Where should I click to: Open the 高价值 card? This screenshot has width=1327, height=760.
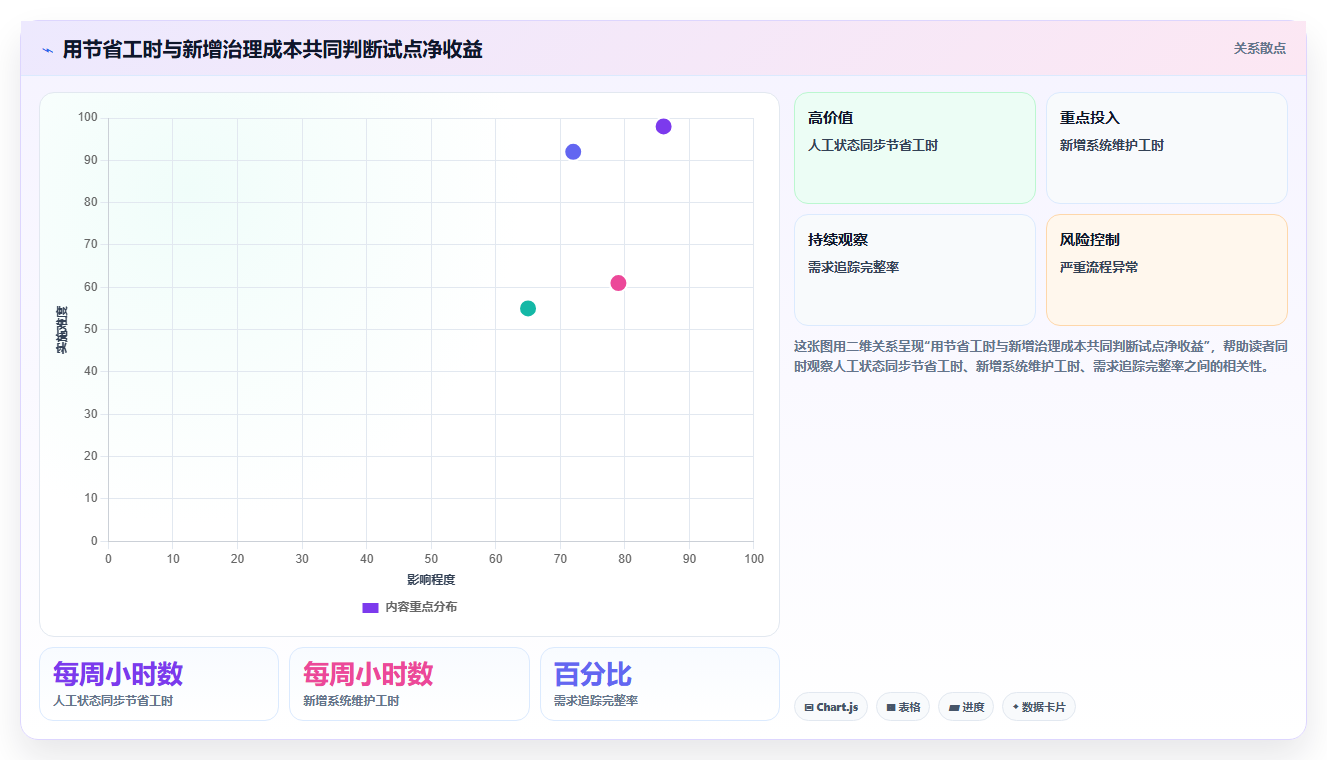(914, 148)
